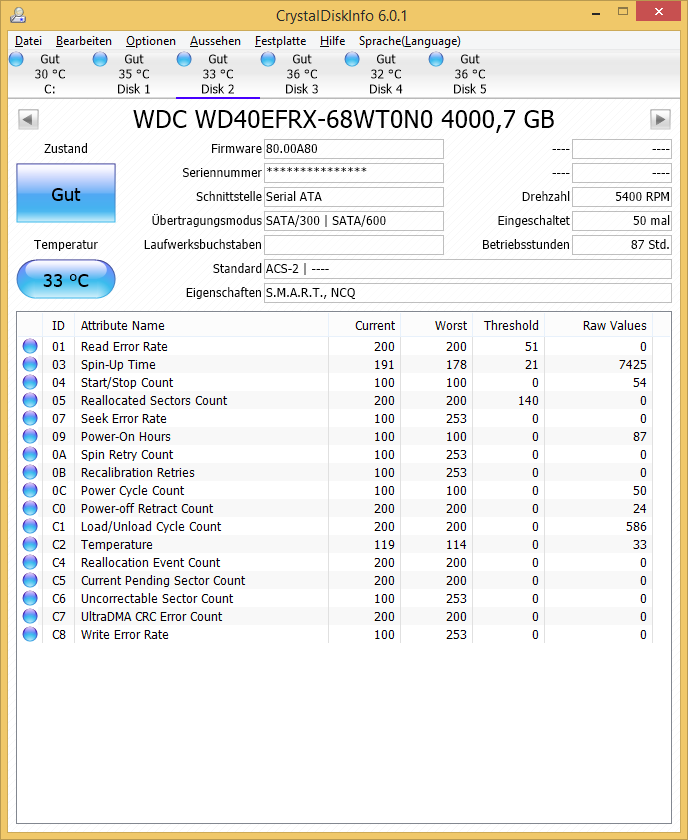Click the Standard field ACS-2
The height and width of the screenshot is (840, 689).
click(x=468, y=269)
